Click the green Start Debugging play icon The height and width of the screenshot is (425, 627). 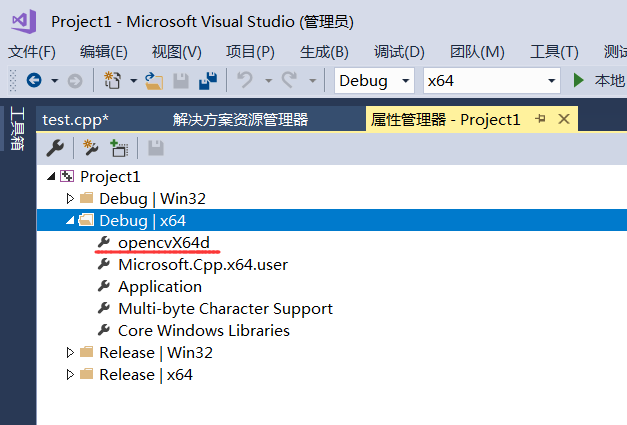578,80
